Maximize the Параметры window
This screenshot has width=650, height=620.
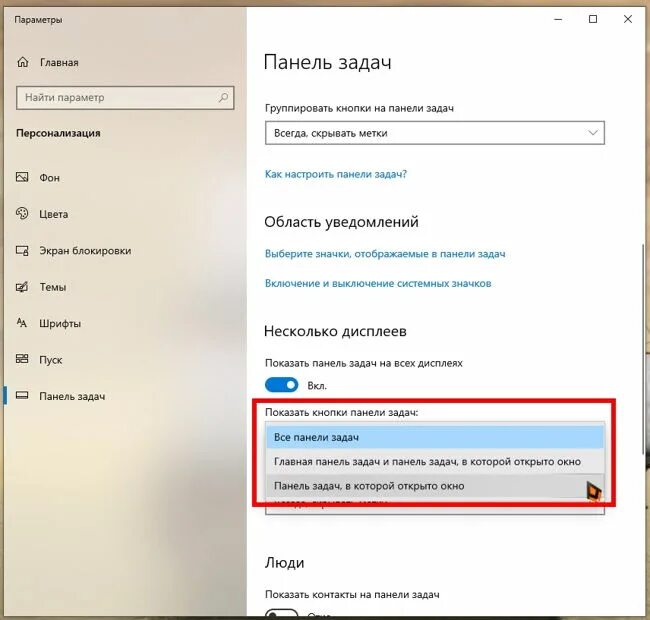(593, 19)
